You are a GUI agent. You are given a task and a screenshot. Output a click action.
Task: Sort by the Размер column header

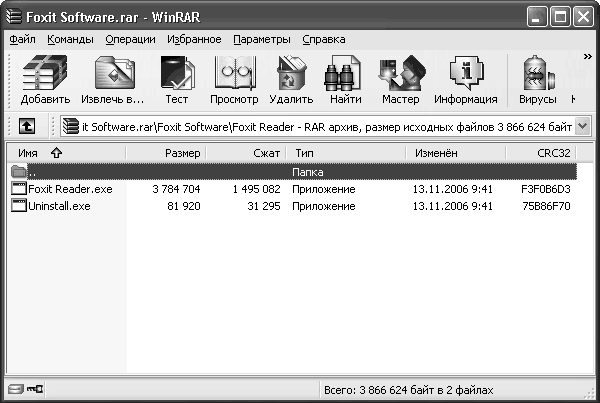[166, 153]
